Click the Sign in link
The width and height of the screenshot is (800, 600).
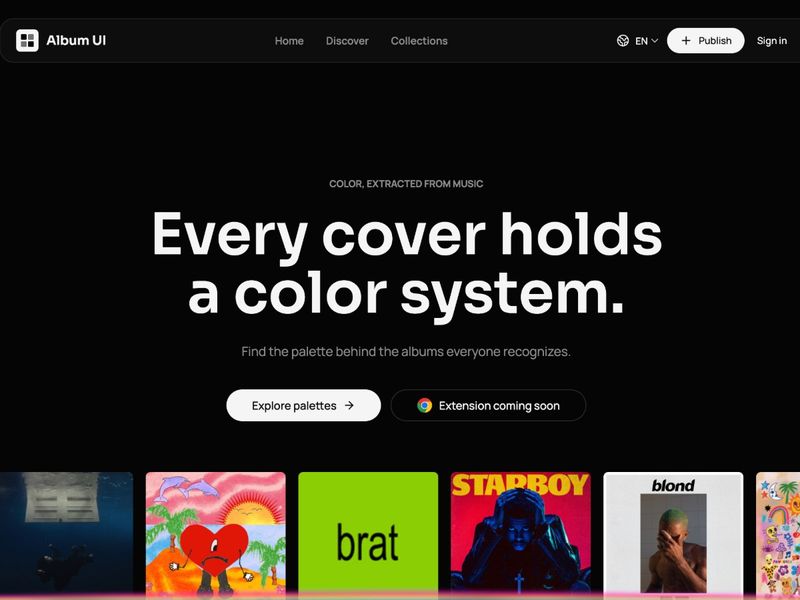[x=771, y=41]
